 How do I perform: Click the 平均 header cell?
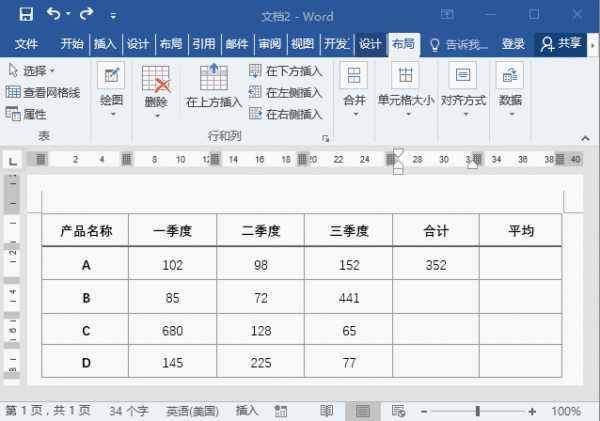point(521,230)
